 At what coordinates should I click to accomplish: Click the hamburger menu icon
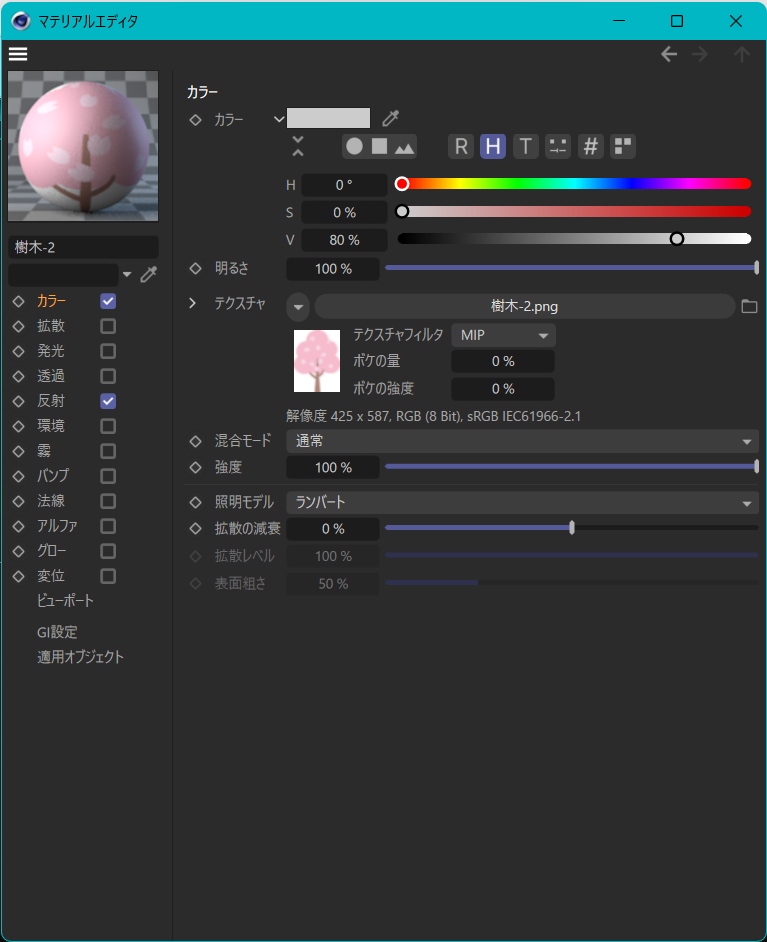pos(18,54)
